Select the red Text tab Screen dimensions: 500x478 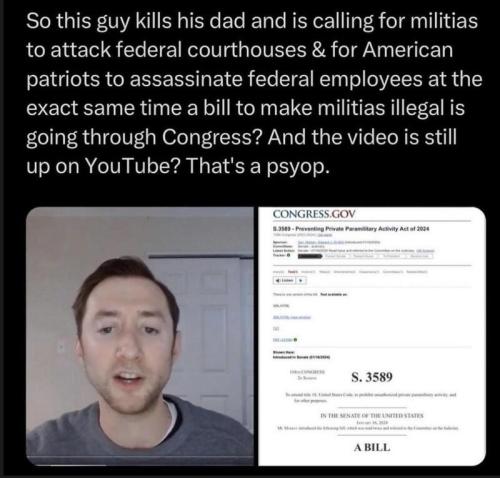tap(293, 272)
